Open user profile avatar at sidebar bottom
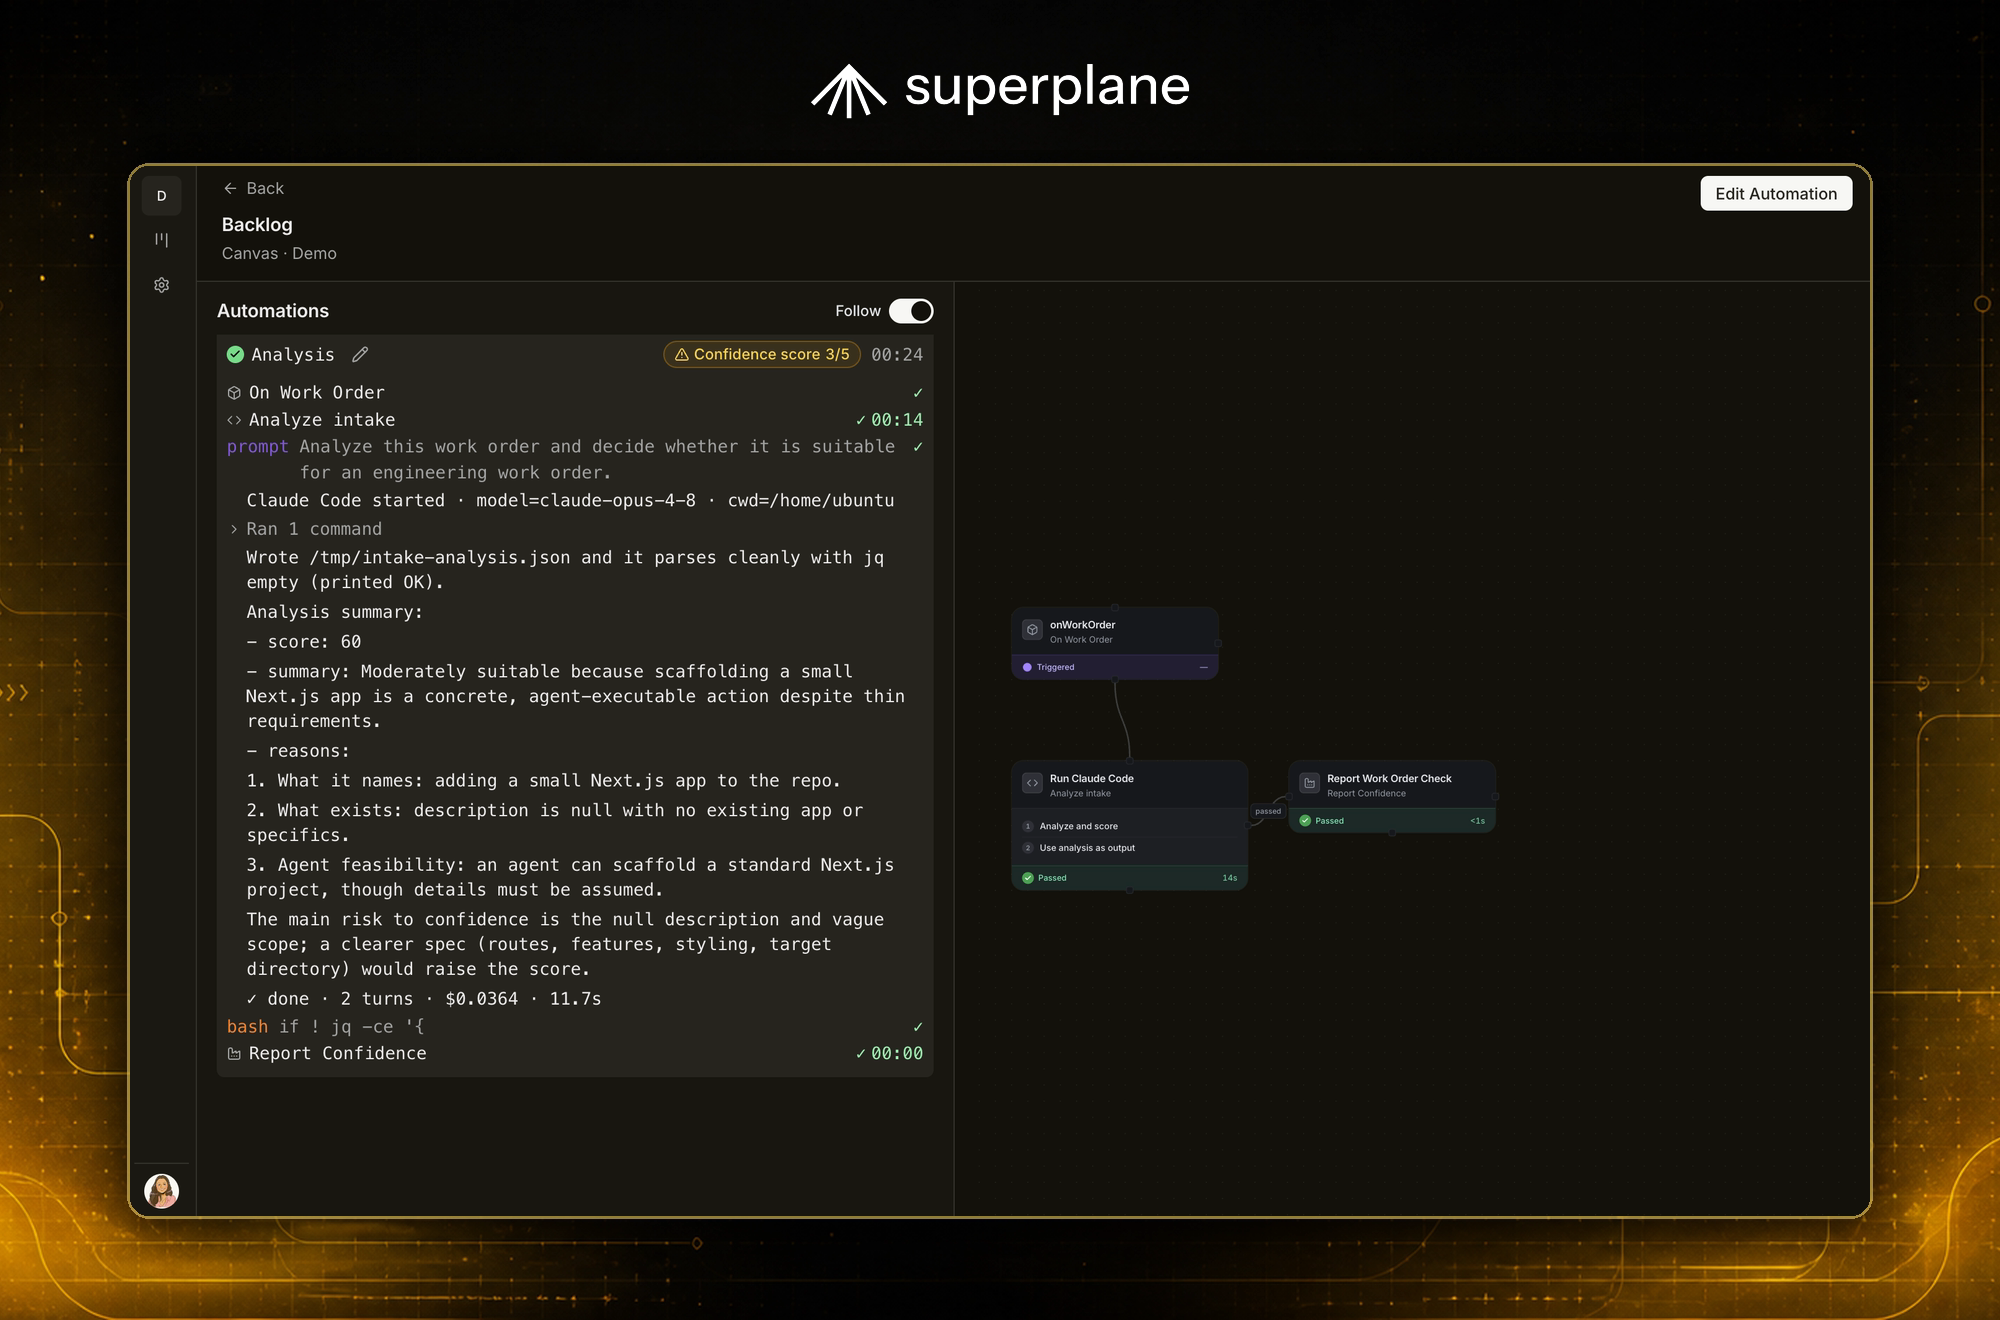Screen dimensions: 2000x1320 pyautogui.click(x=161, y=1190)
